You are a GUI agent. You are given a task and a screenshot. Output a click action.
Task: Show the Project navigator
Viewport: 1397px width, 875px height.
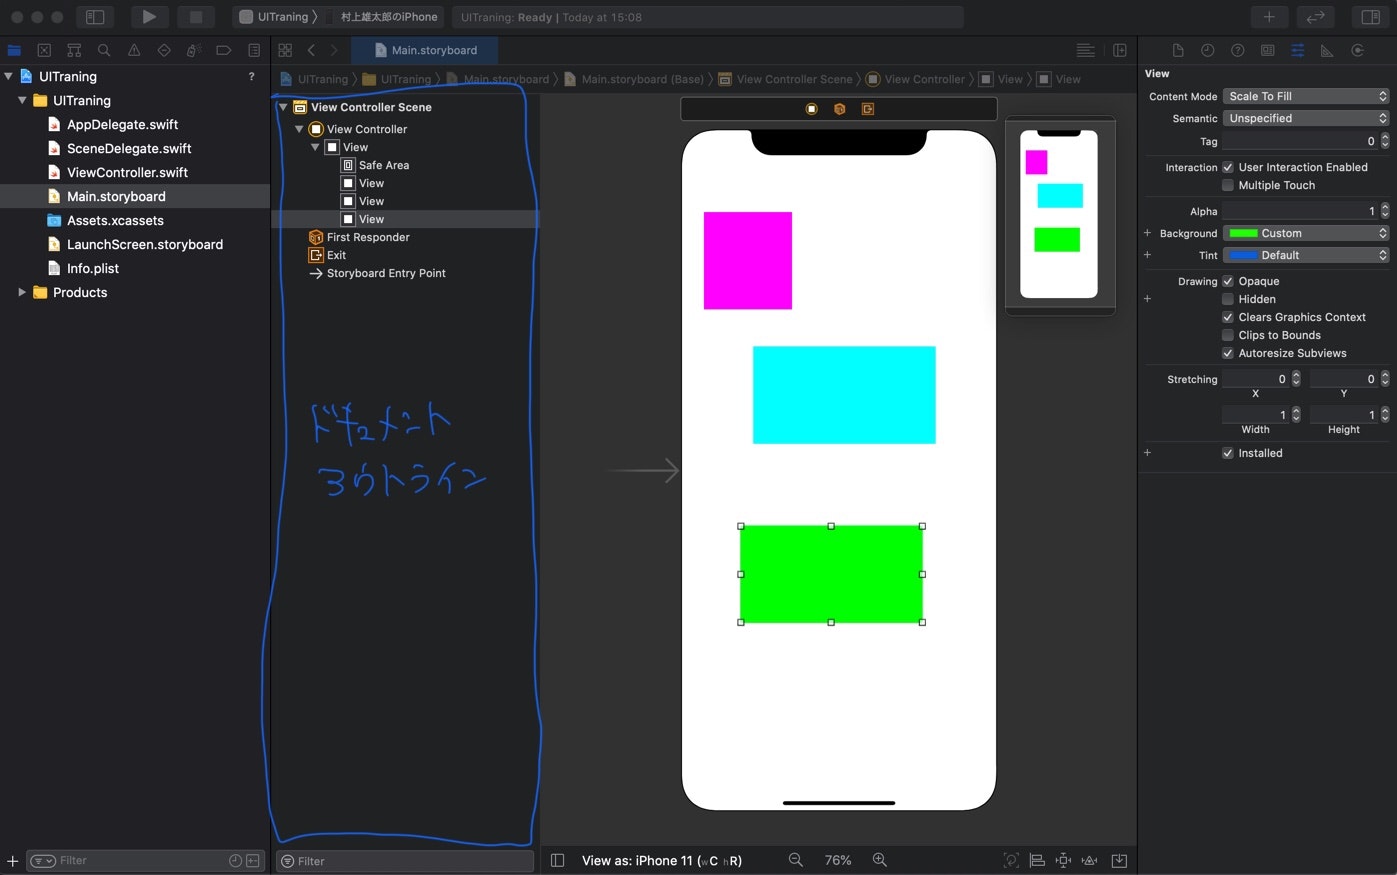tap(14, 50)
